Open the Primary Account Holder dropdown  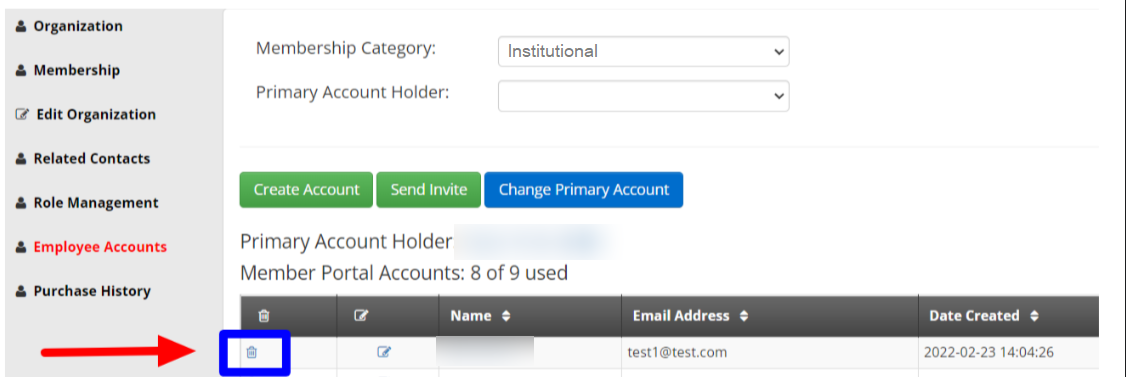(x=643, y=96)
